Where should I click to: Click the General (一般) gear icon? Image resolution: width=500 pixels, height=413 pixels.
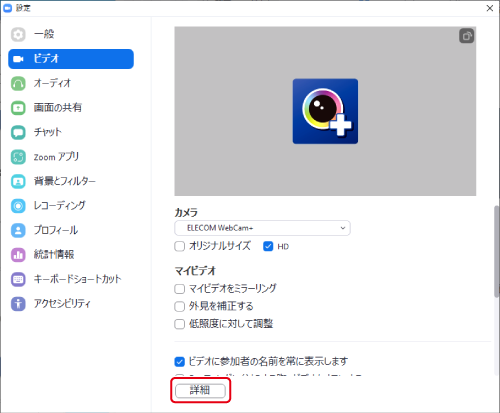click(18, 34)
